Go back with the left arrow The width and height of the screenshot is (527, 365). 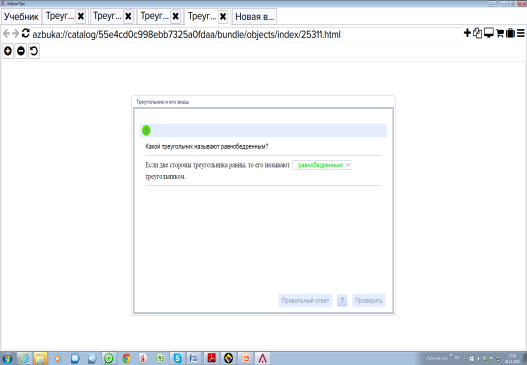(x=6, y=33)
